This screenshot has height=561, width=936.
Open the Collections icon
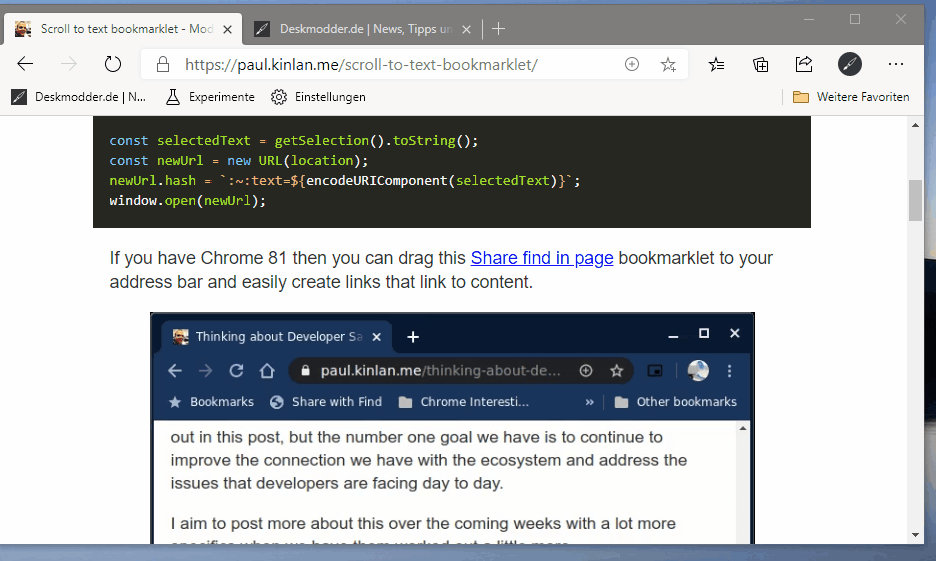[x=760, y=64]
